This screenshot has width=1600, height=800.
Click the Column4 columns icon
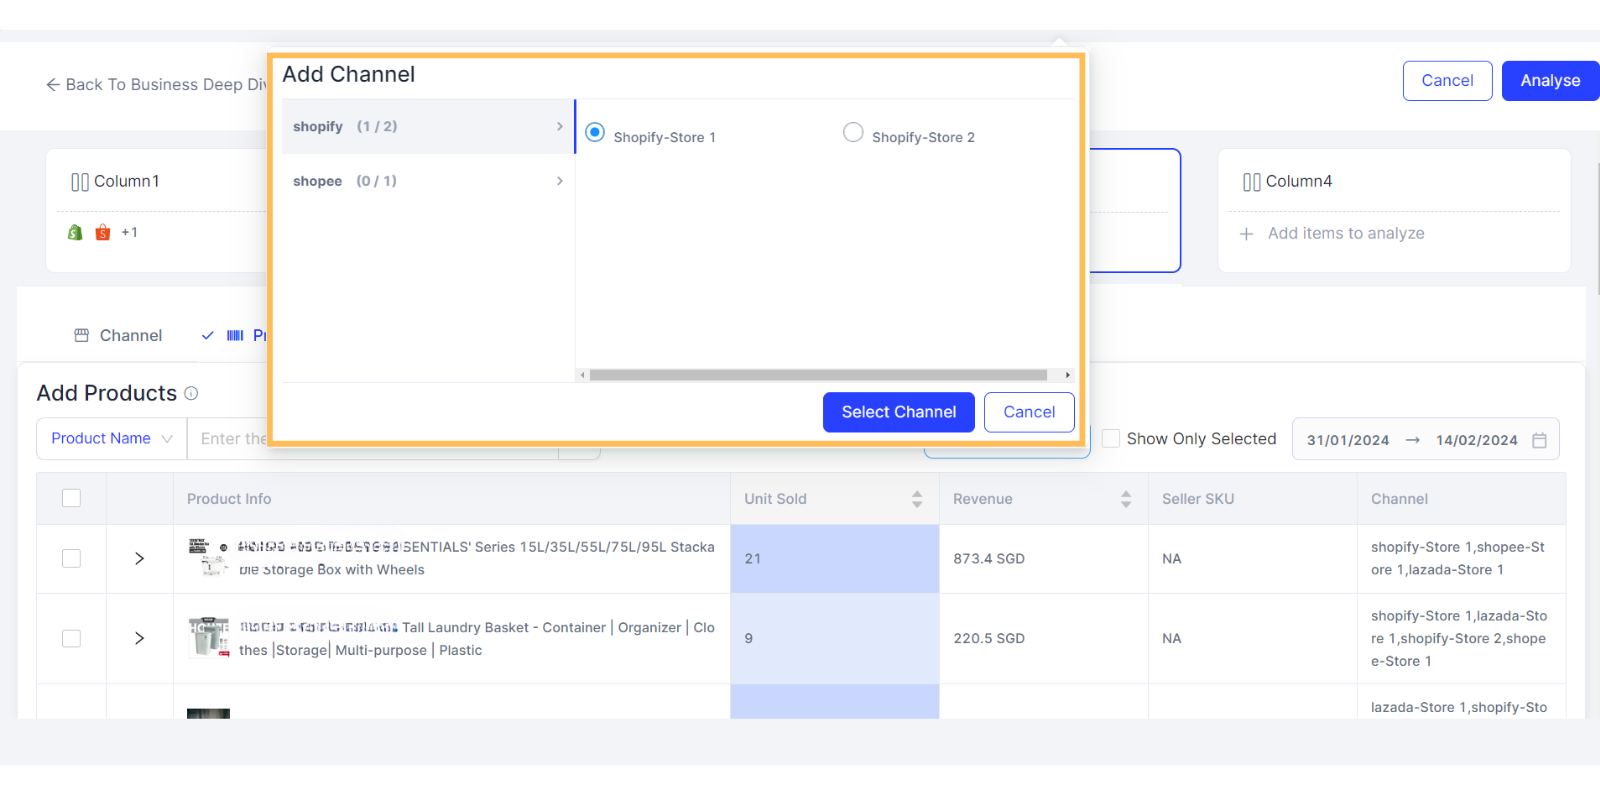tap(1252, 182)
